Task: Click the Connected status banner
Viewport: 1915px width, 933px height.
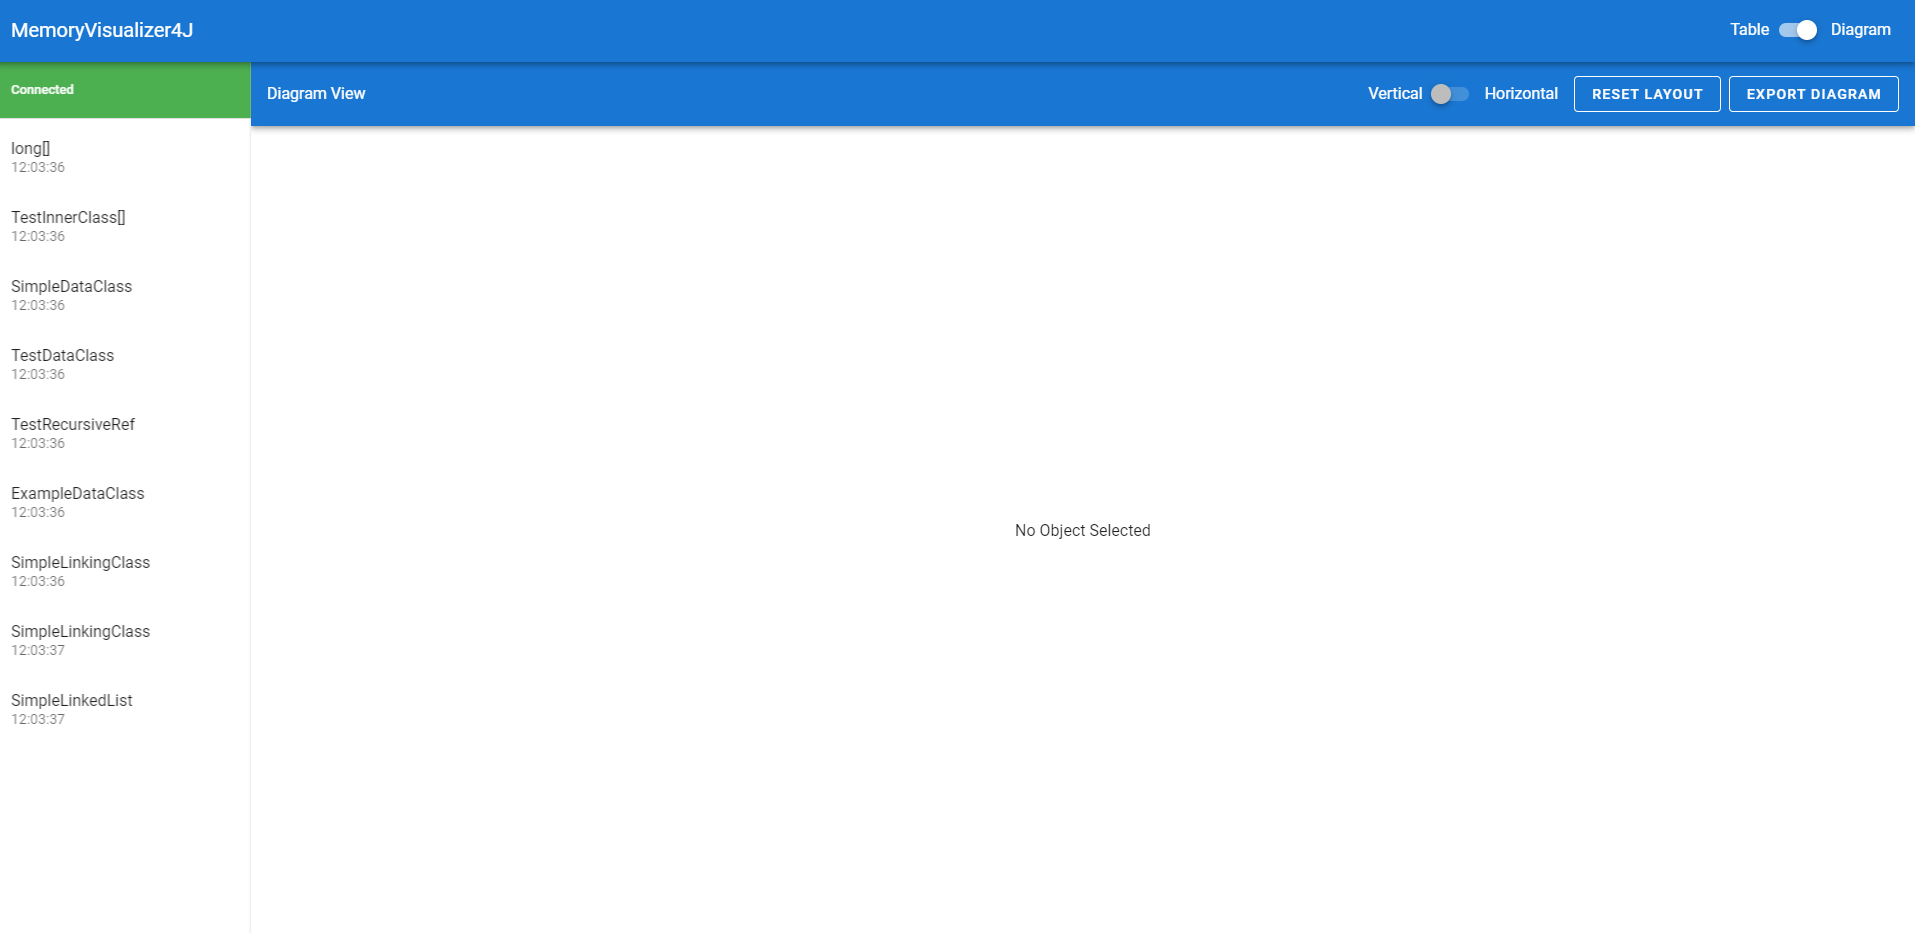Action: tap(125, 90)
